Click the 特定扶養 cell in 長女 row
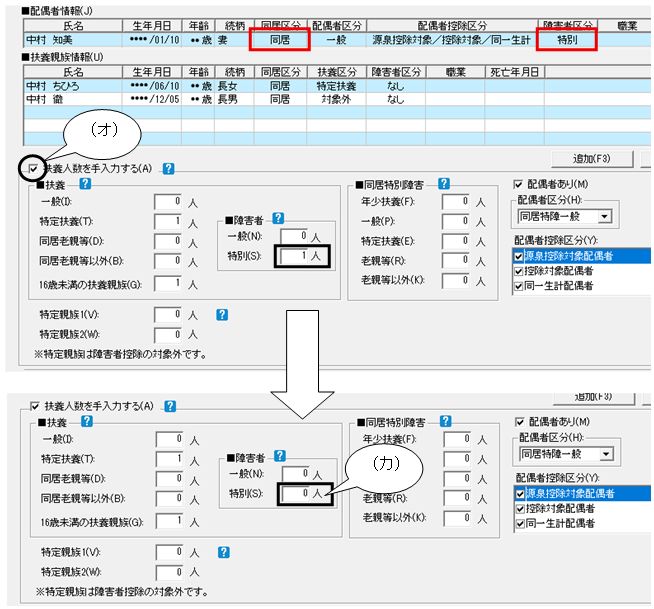Viewport: 654px width, 609px height. 337,86
